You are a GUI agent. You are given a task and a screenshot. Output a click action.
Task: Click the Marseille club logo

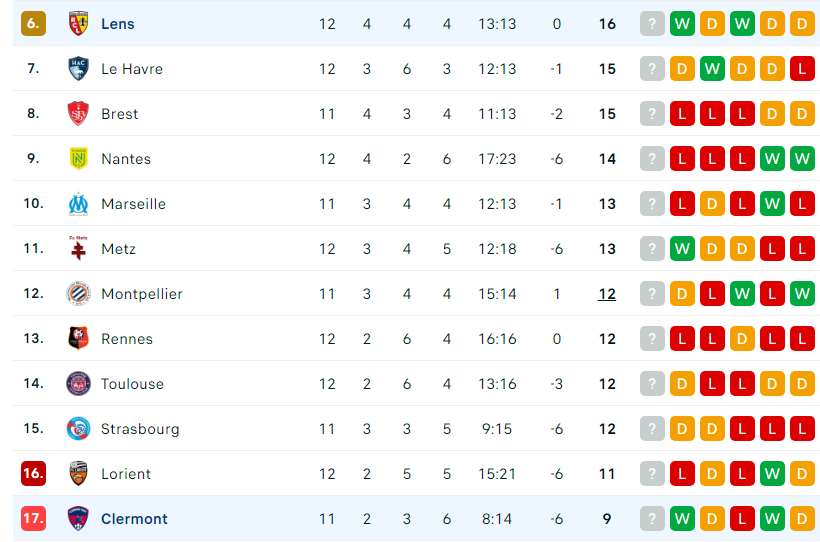pos(78,204)
